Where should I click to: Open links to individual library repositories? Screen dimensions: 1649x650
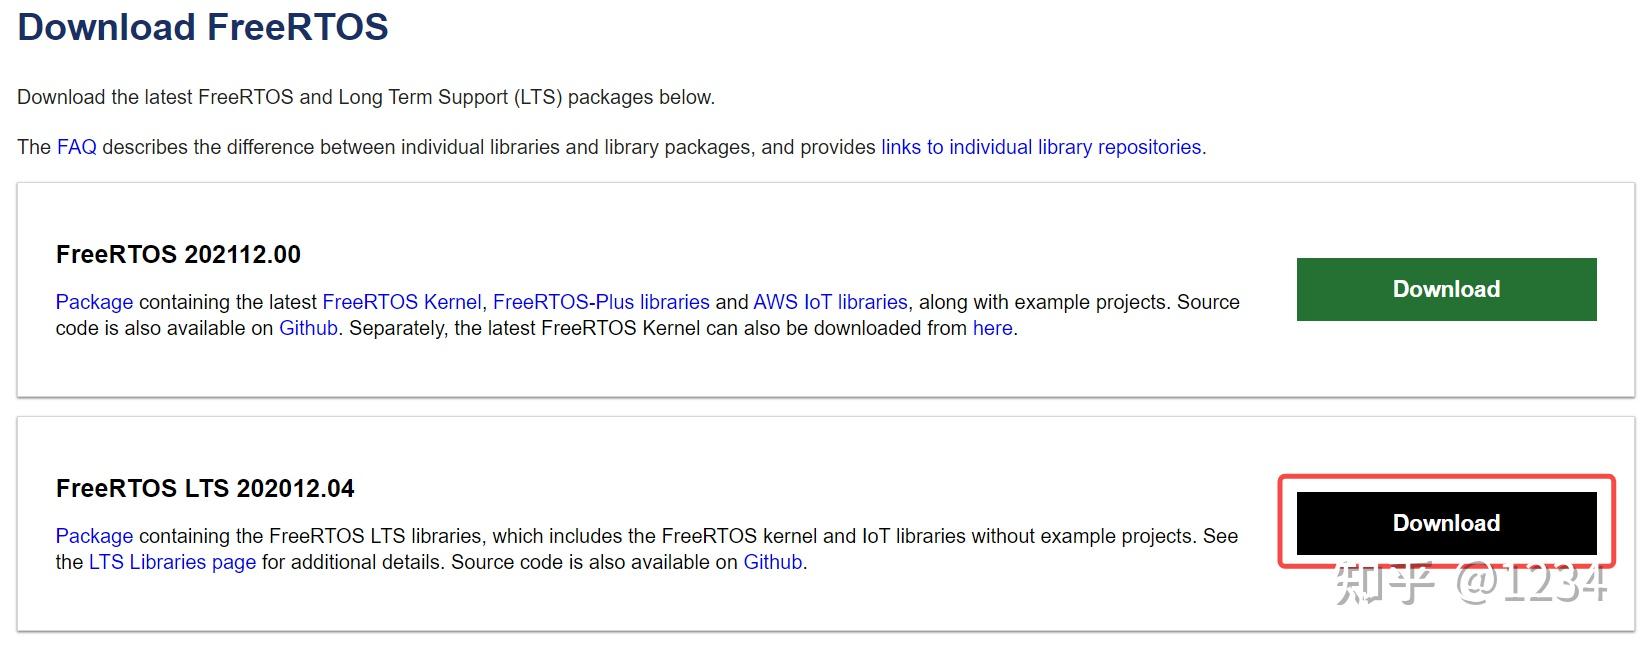tap(1040, 146)
